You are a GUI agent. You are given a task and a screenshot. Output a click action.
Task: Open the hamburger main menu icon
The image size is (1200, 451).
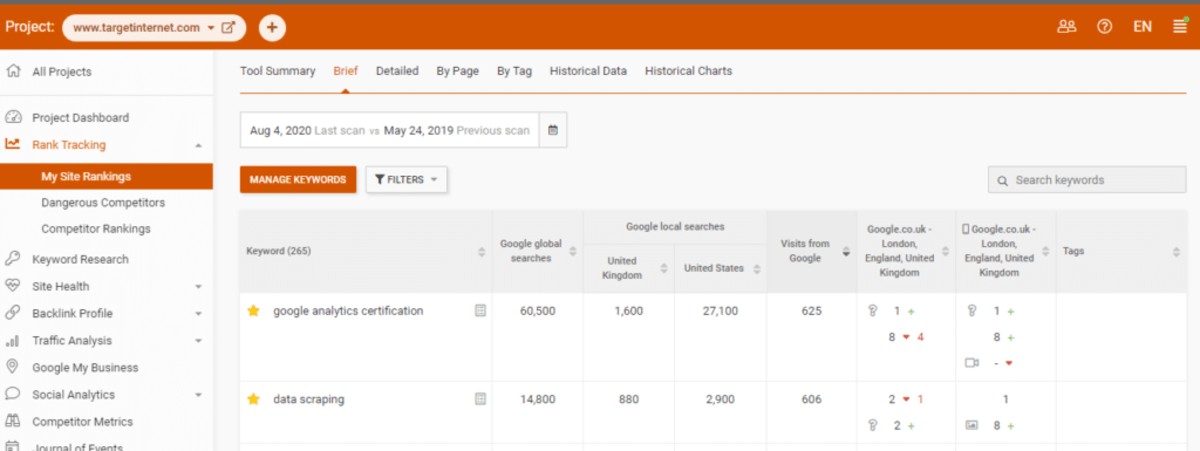pos(1180,27)
